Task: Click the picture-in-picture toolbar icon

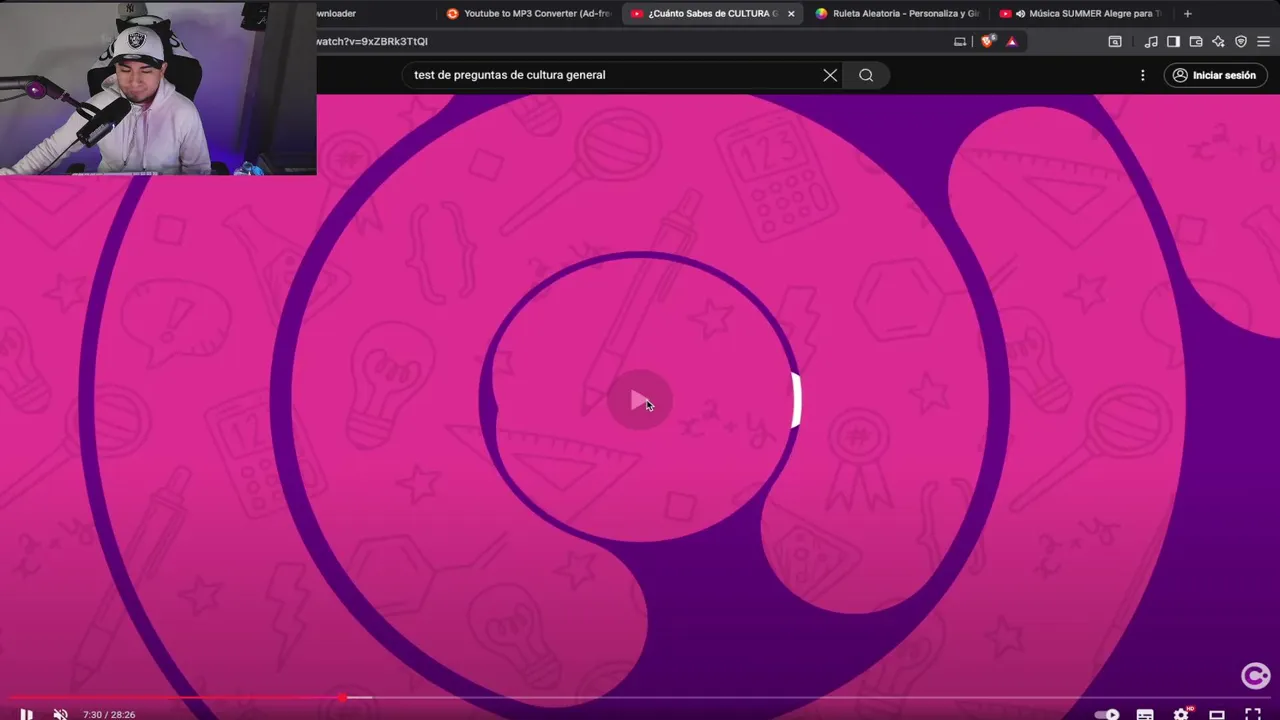Action: pos(1115,41)
